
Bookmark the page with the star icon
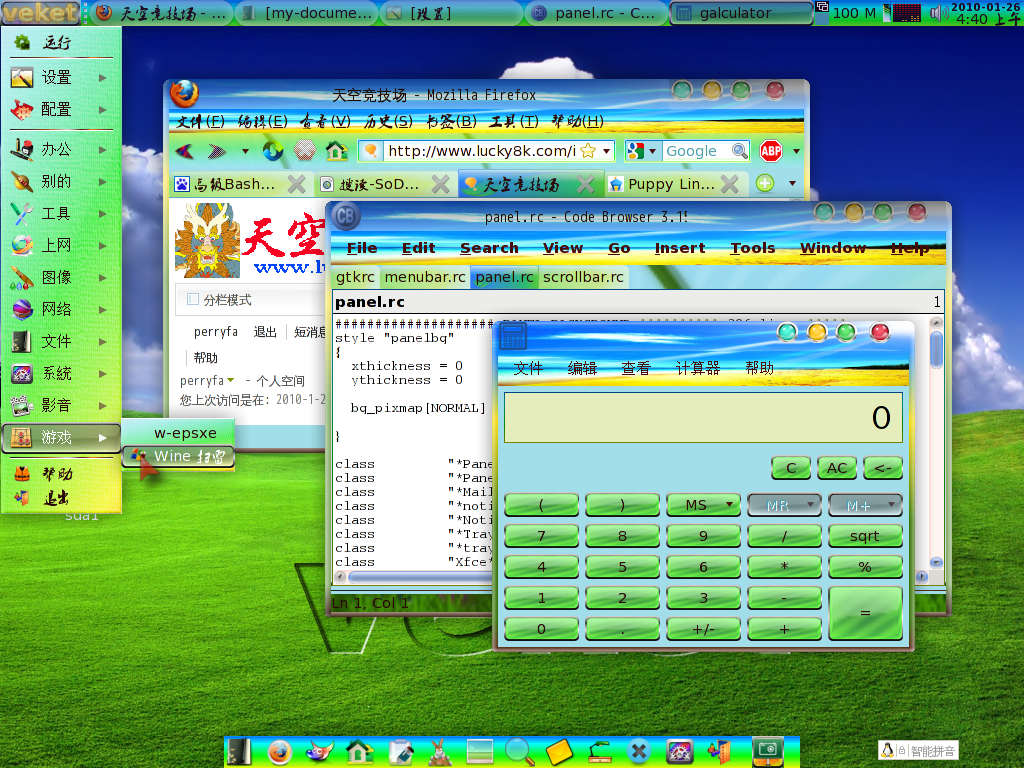point(588,151)
